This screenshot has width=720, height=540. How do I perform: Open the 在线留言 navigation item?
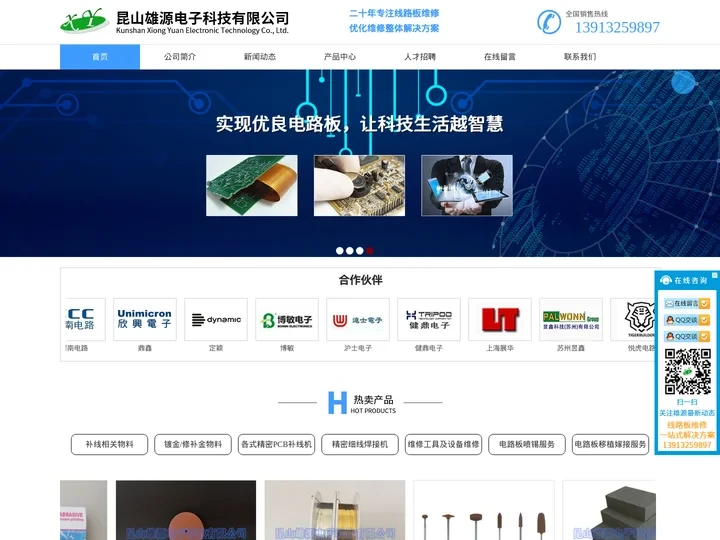(x=500, y=57)
